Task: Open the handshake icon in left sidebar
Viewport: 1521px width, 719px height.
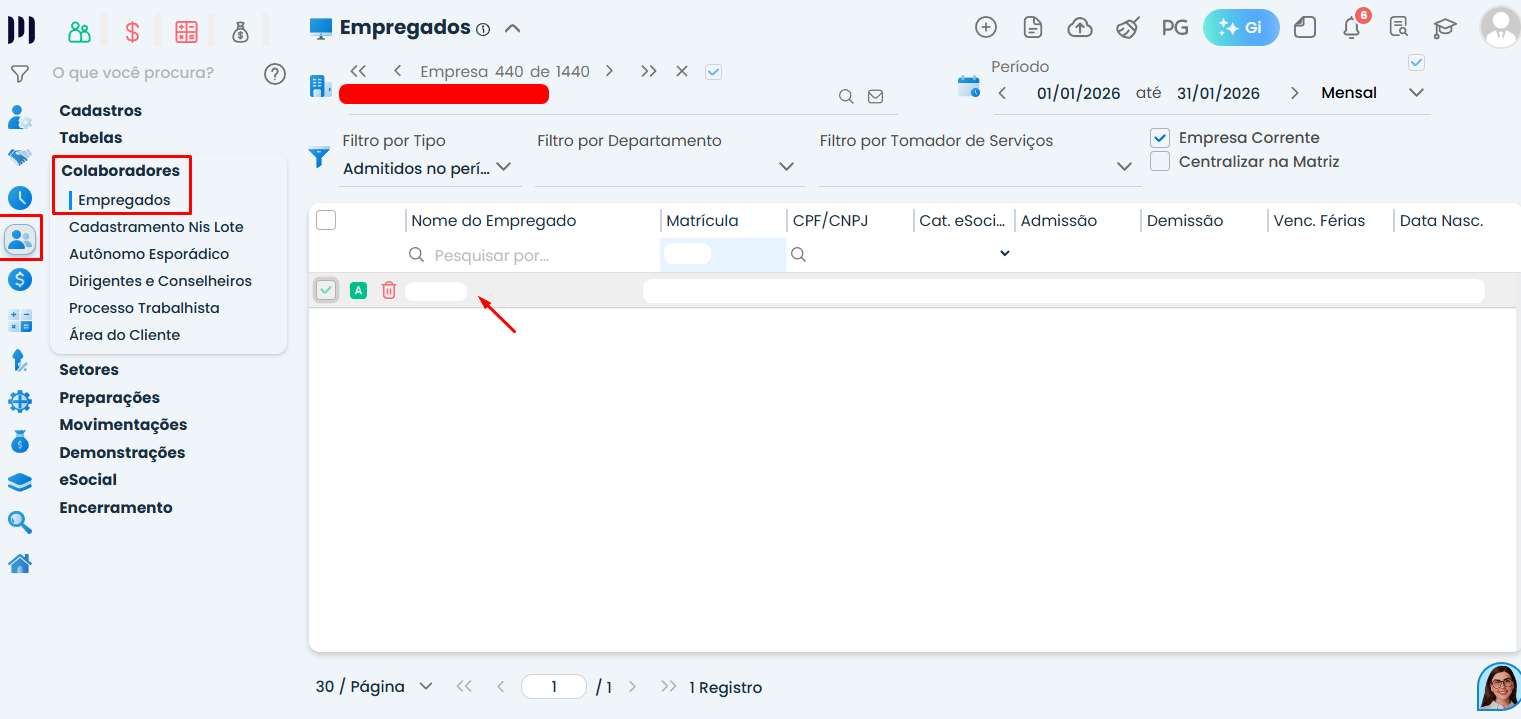Action: [x=20, y=157]
